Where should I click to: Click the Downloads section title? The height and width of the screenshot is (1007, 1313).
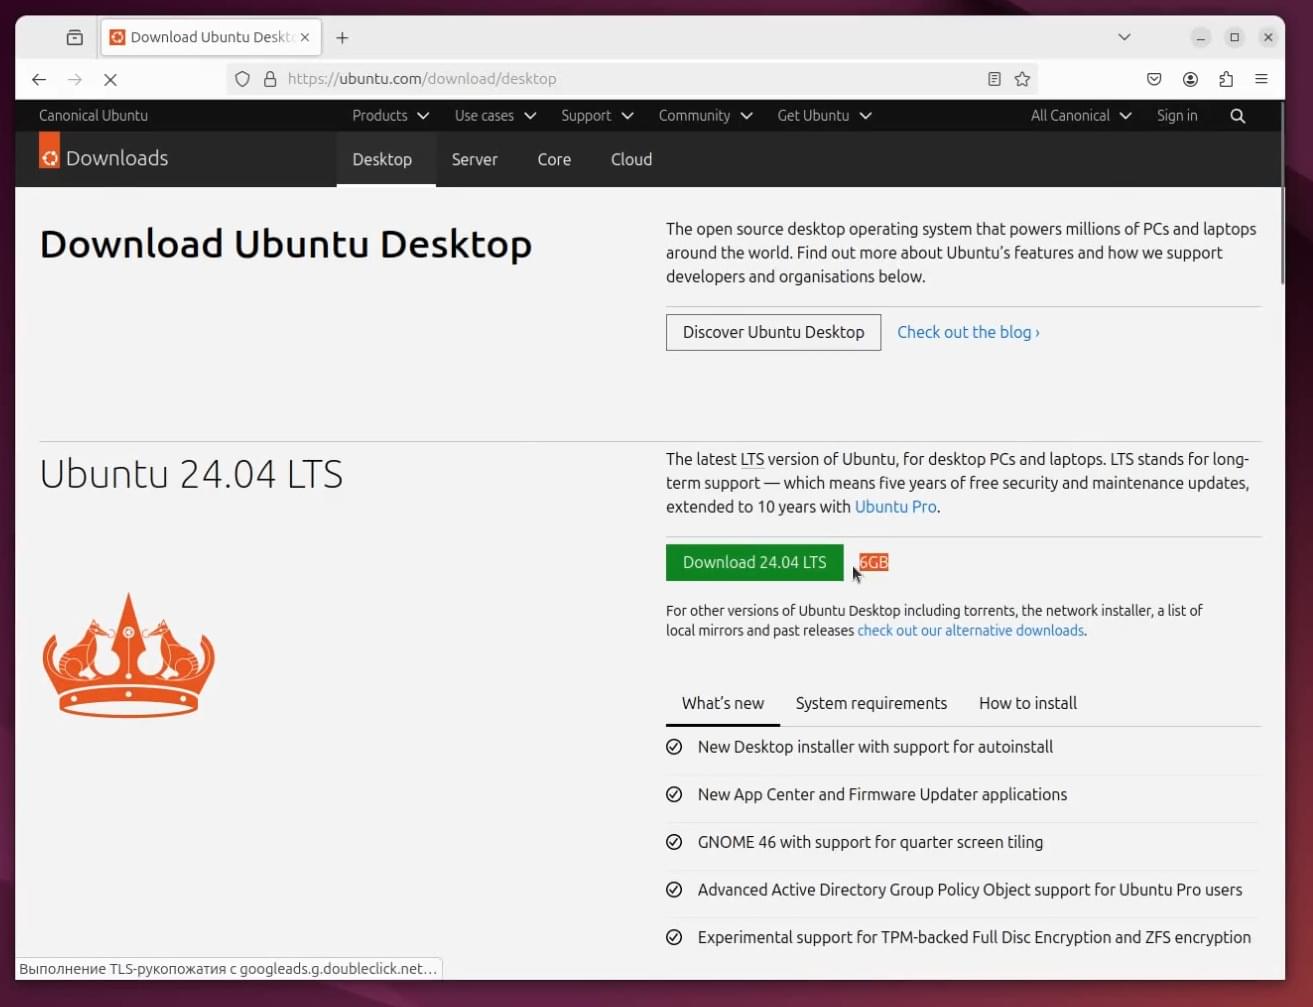[117, 158]
